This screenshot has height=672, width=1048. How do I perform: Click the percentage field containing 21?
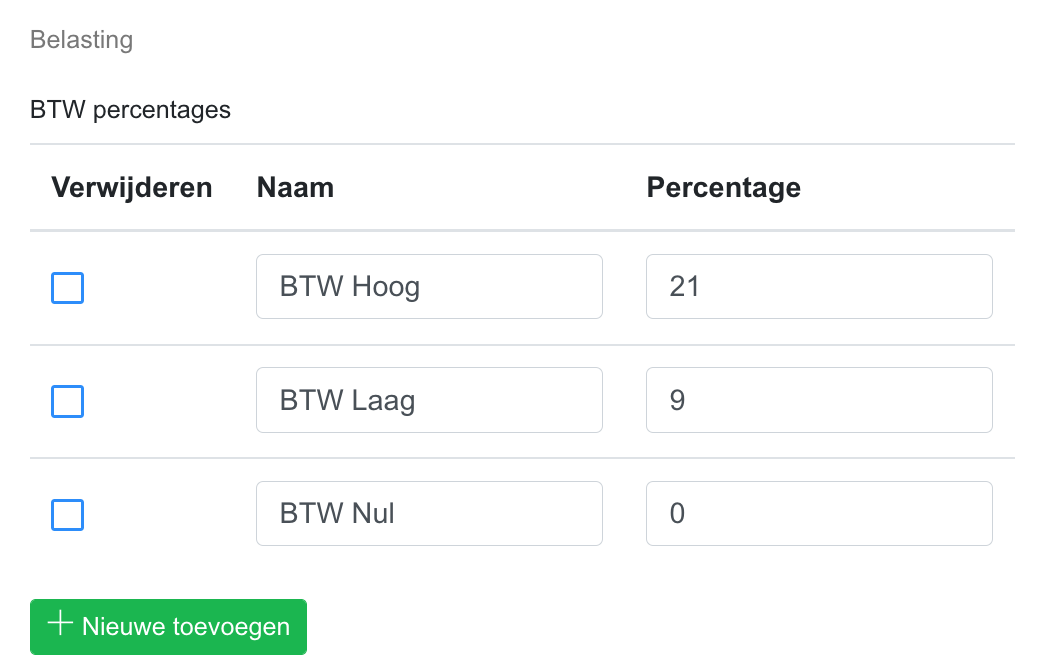[819, 287]
